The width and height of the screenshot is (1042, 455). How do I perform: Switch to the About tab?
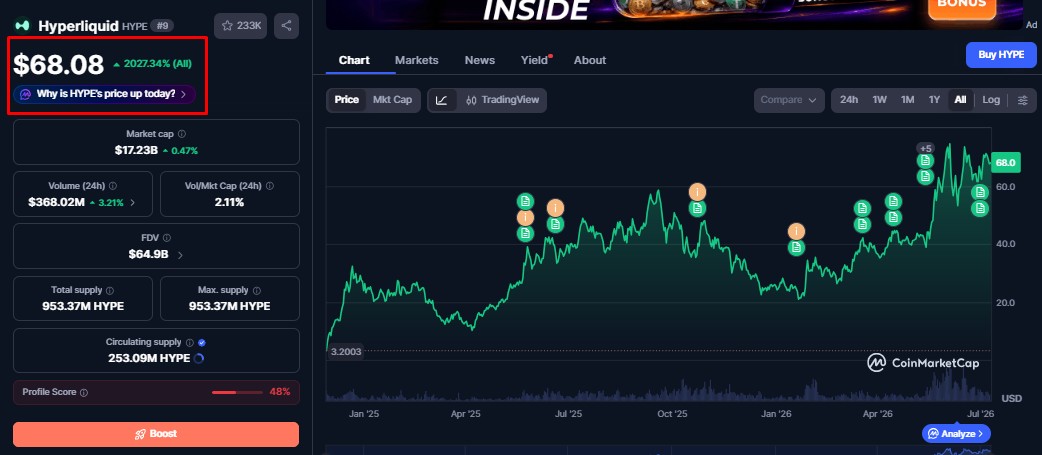pyautogui.click(x=590, y=60)
